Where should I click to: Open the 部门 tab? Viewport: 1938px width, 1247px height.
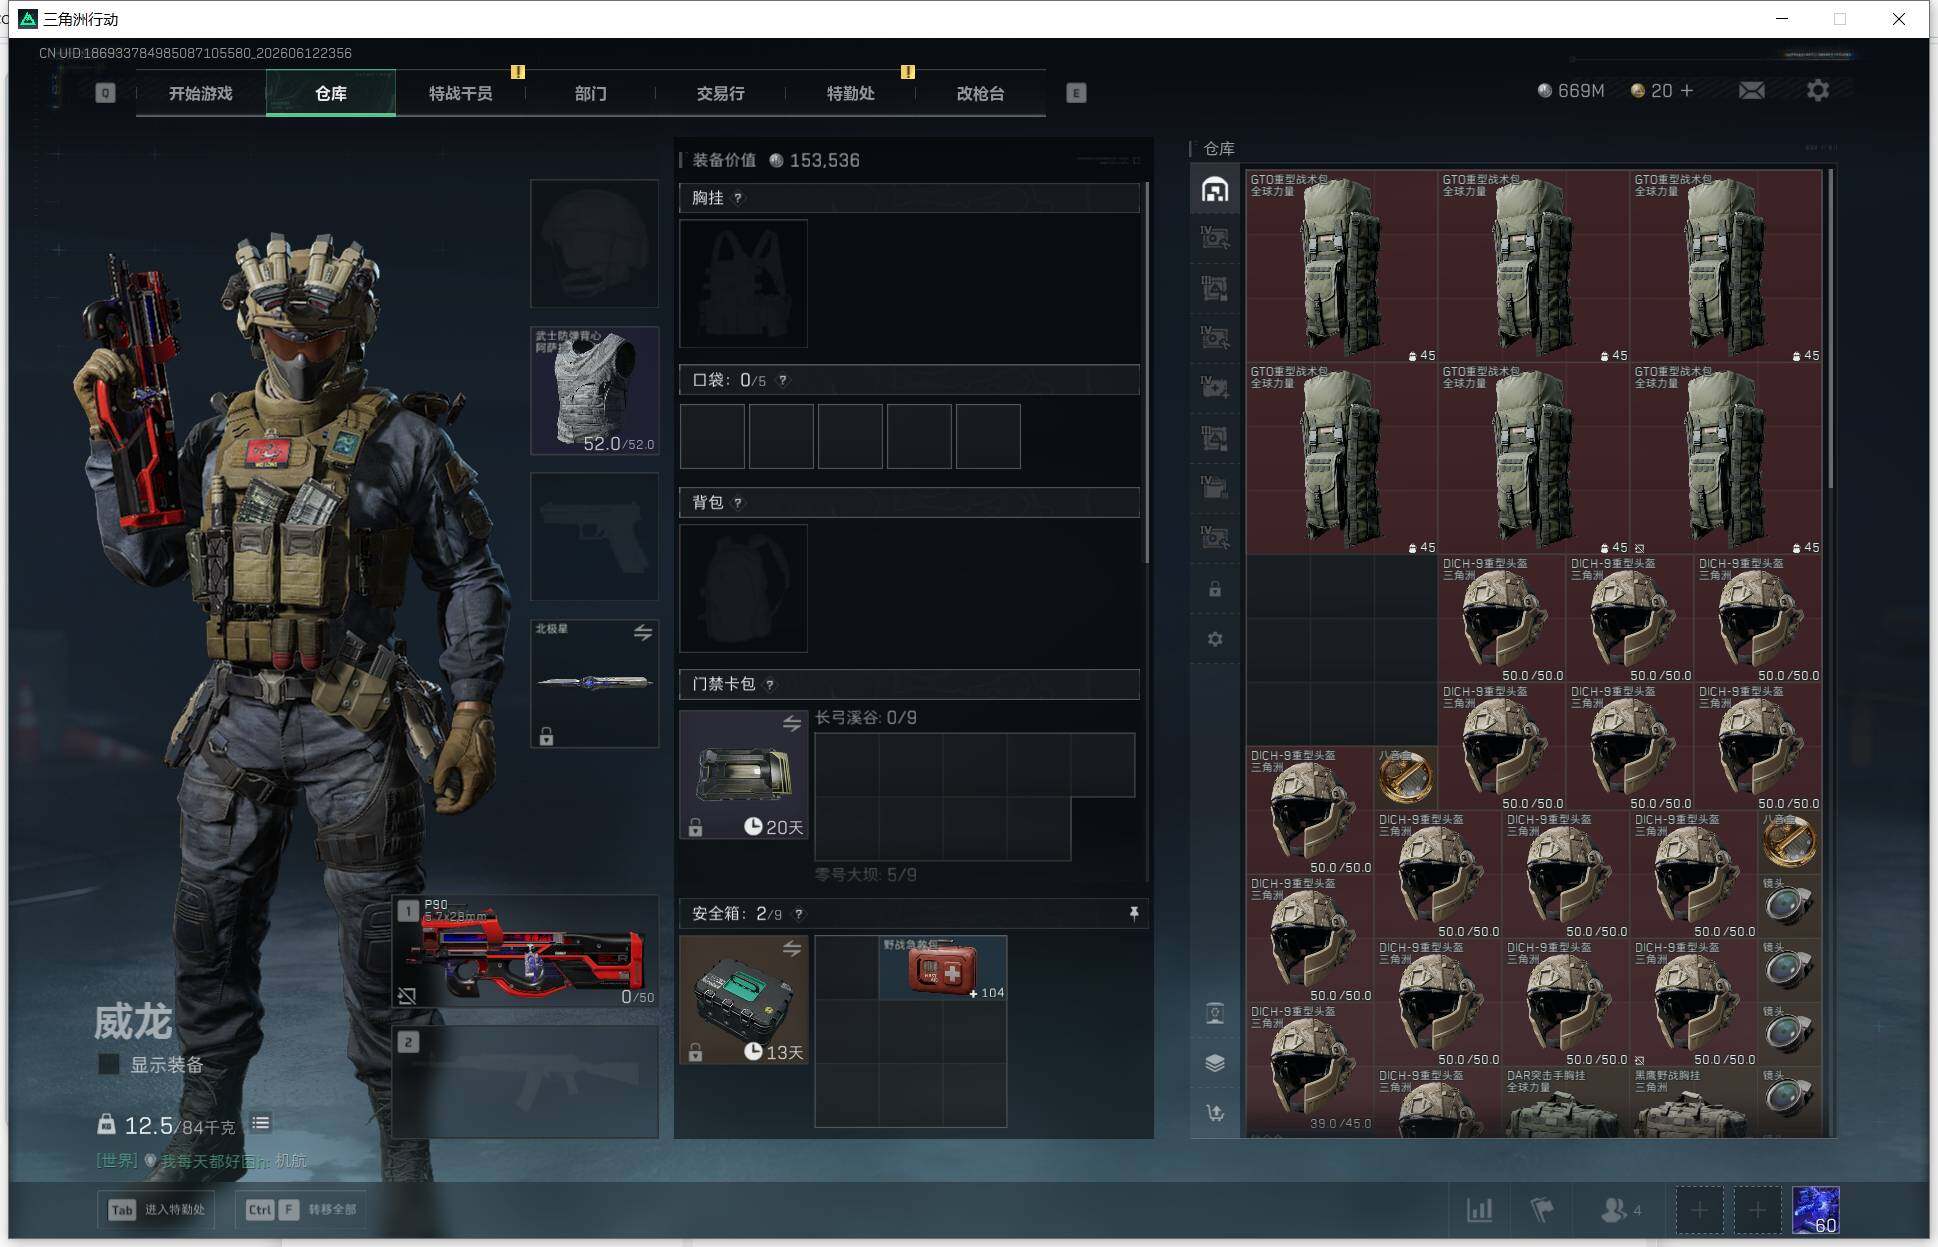(590, 93)
